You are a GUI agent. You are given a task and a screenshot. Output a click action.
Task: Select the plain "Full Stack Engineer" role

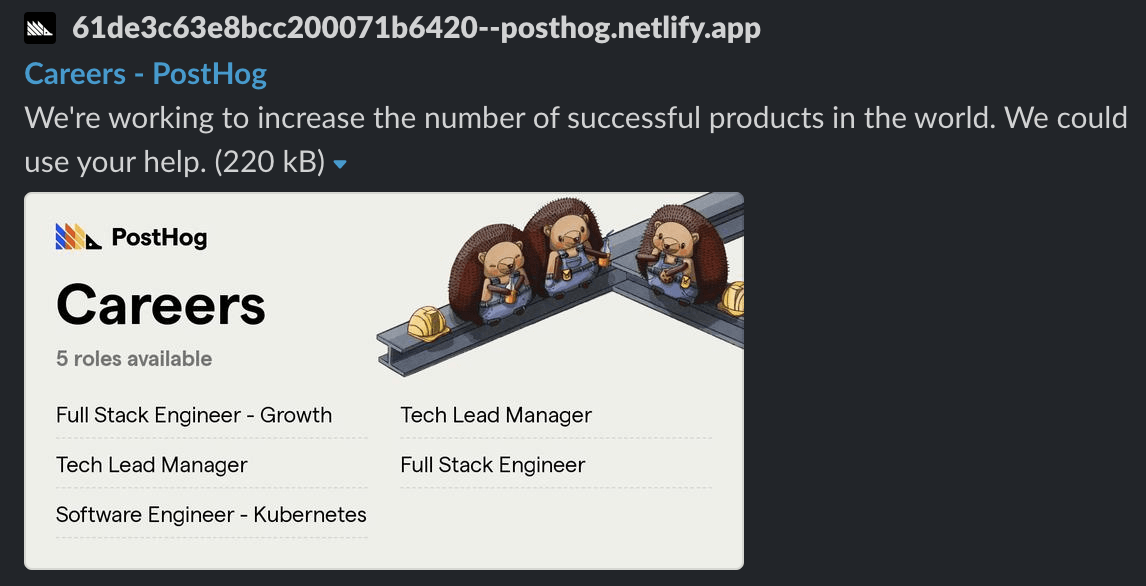point(493,465)
